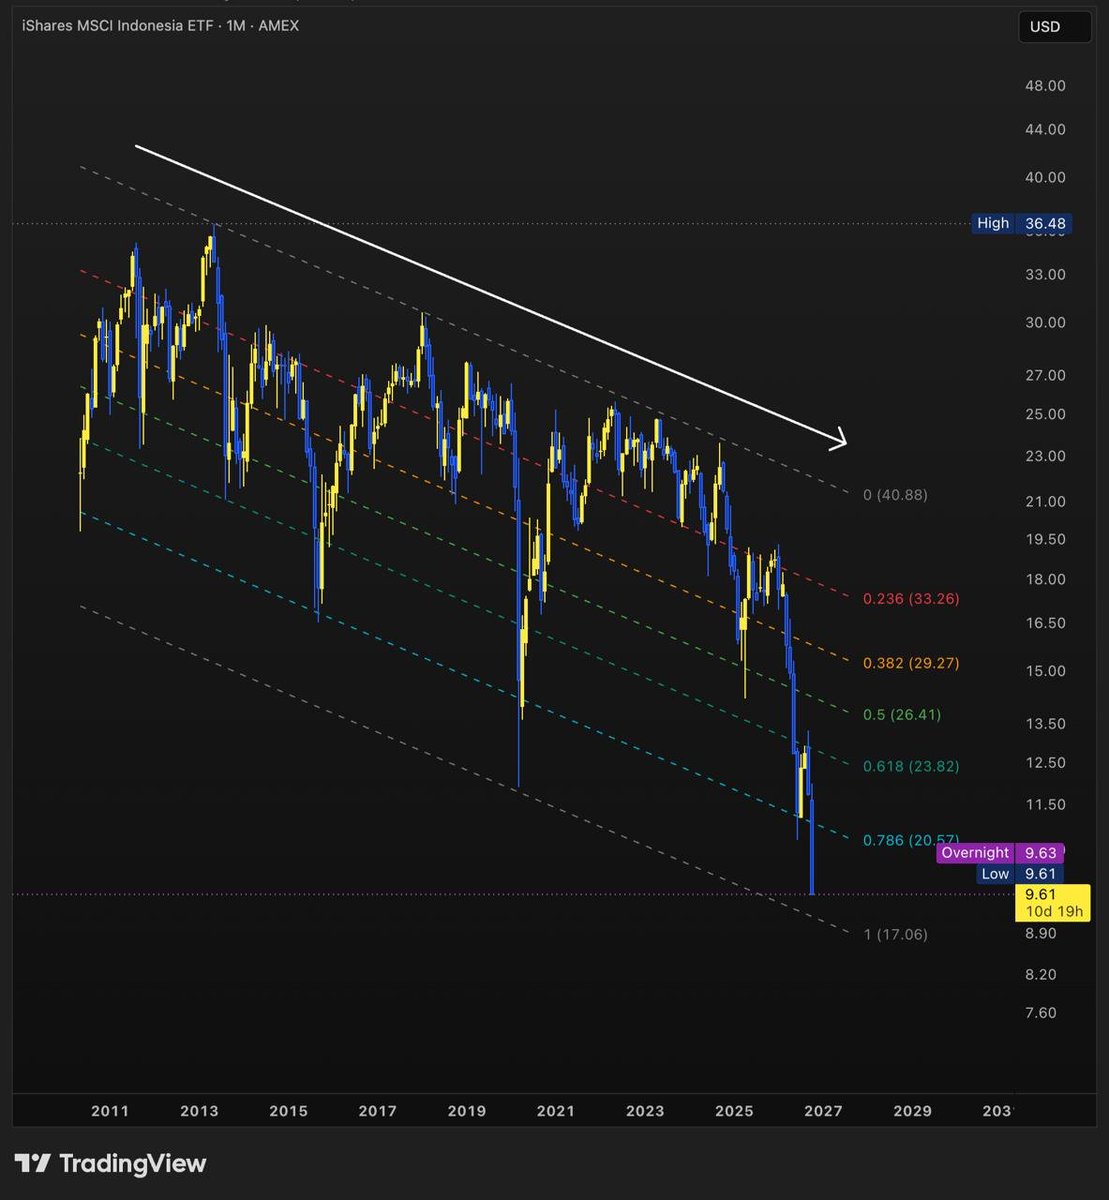The image size is (1109, 1200).
Task: Click the 2011 label on time axis
Action: point(110,1111)
